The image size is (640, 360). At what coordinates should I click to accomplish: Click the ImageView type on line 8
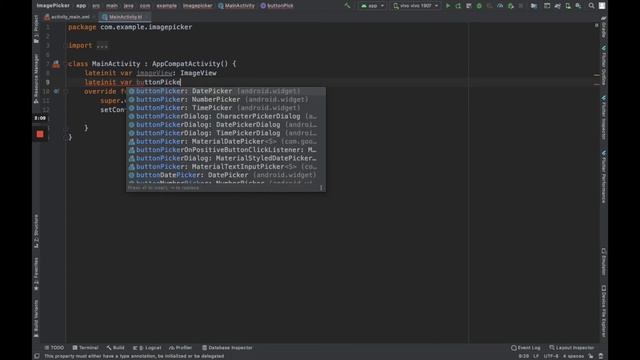point(198,73)
